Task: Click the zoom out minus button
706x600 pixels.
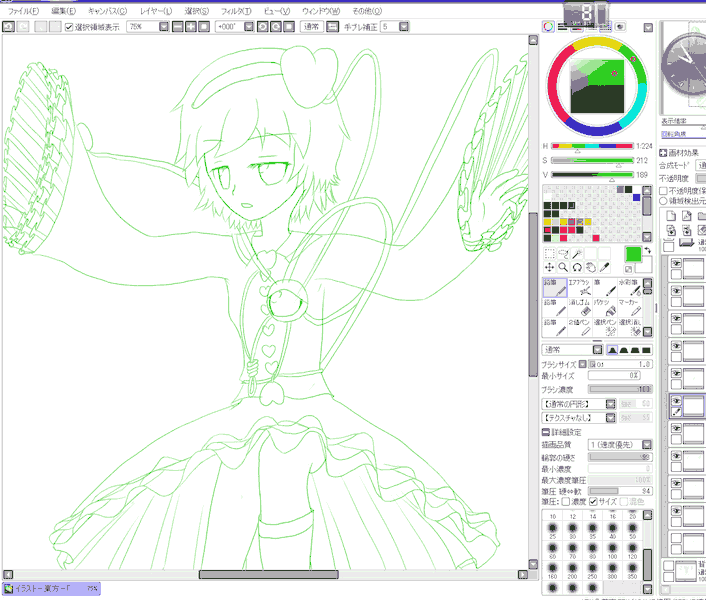Action: tap(178, 27)
